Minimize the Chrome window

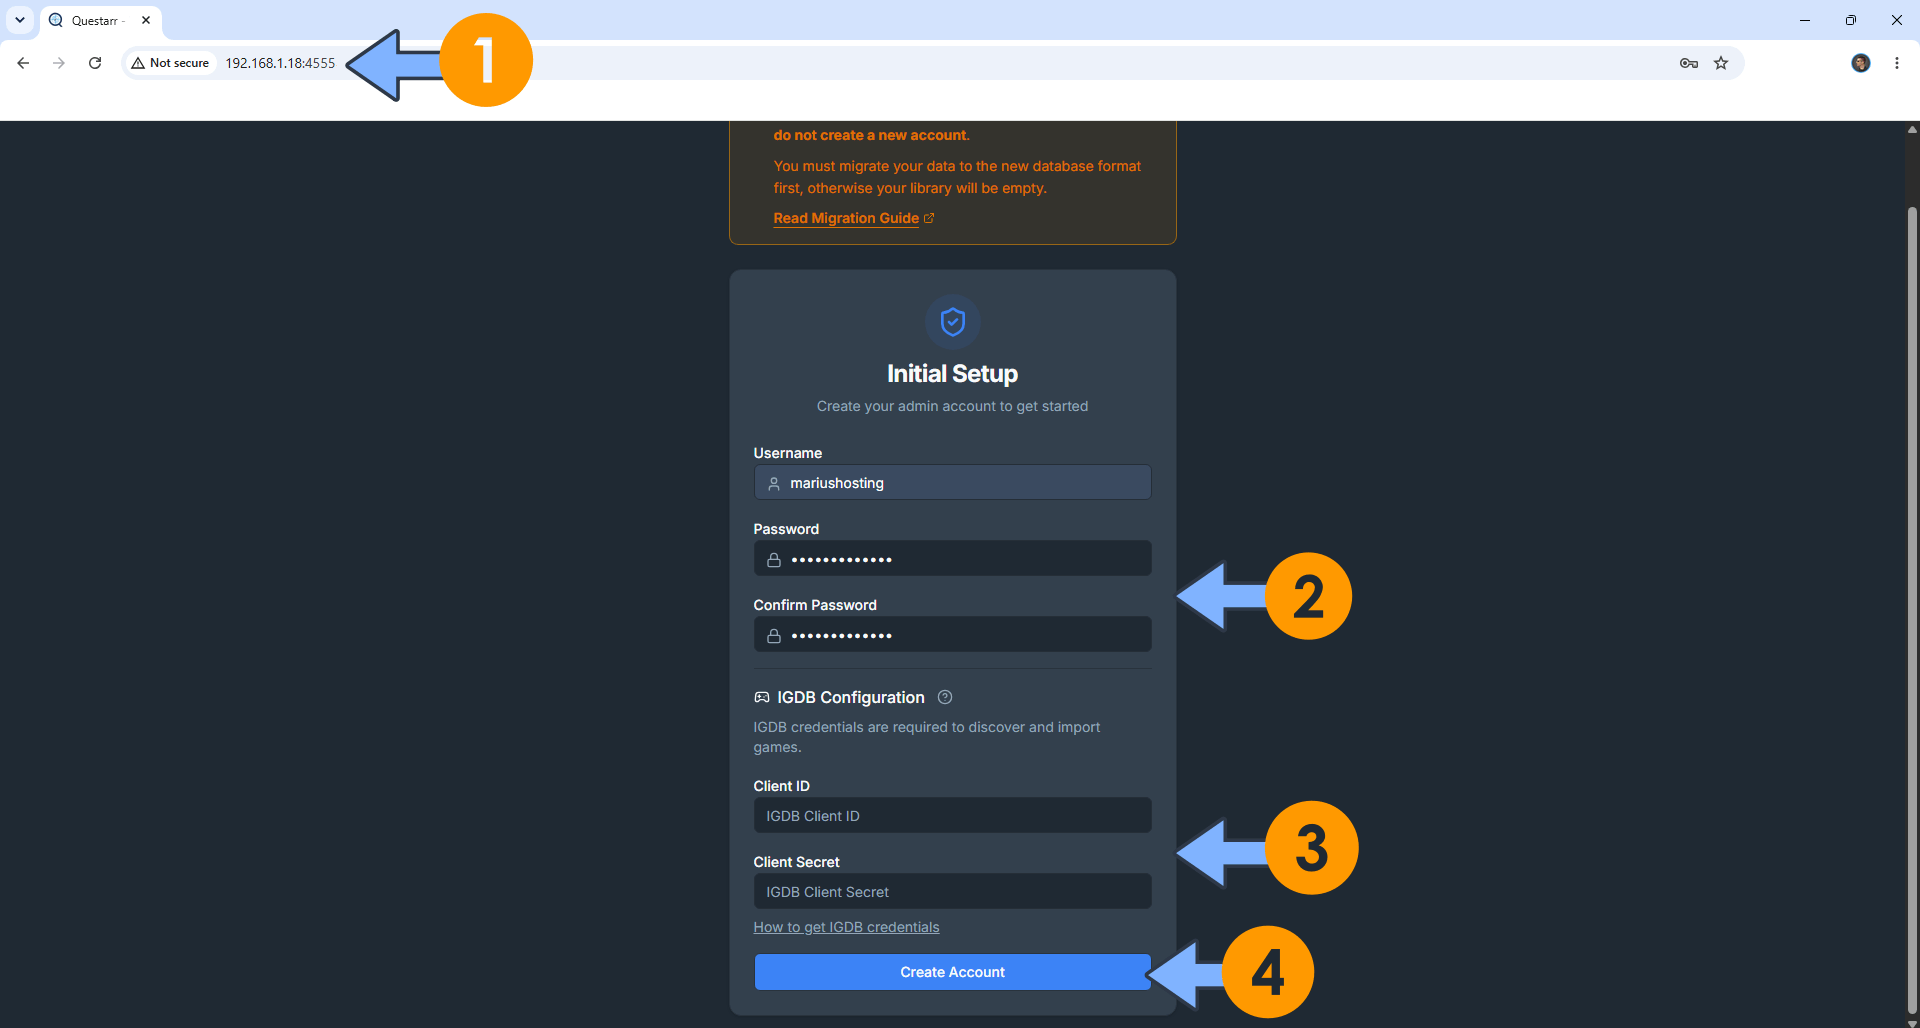click(x=1805, y=20)
